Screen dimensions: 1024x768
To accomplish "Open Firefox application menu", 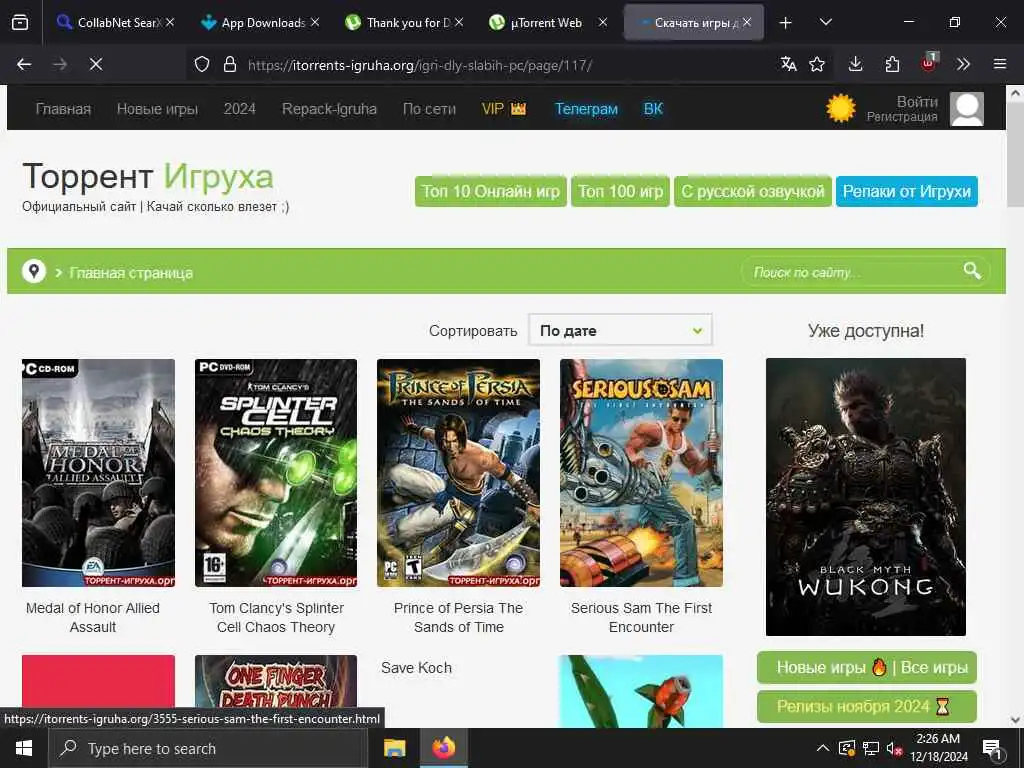I will (1000, 64).
